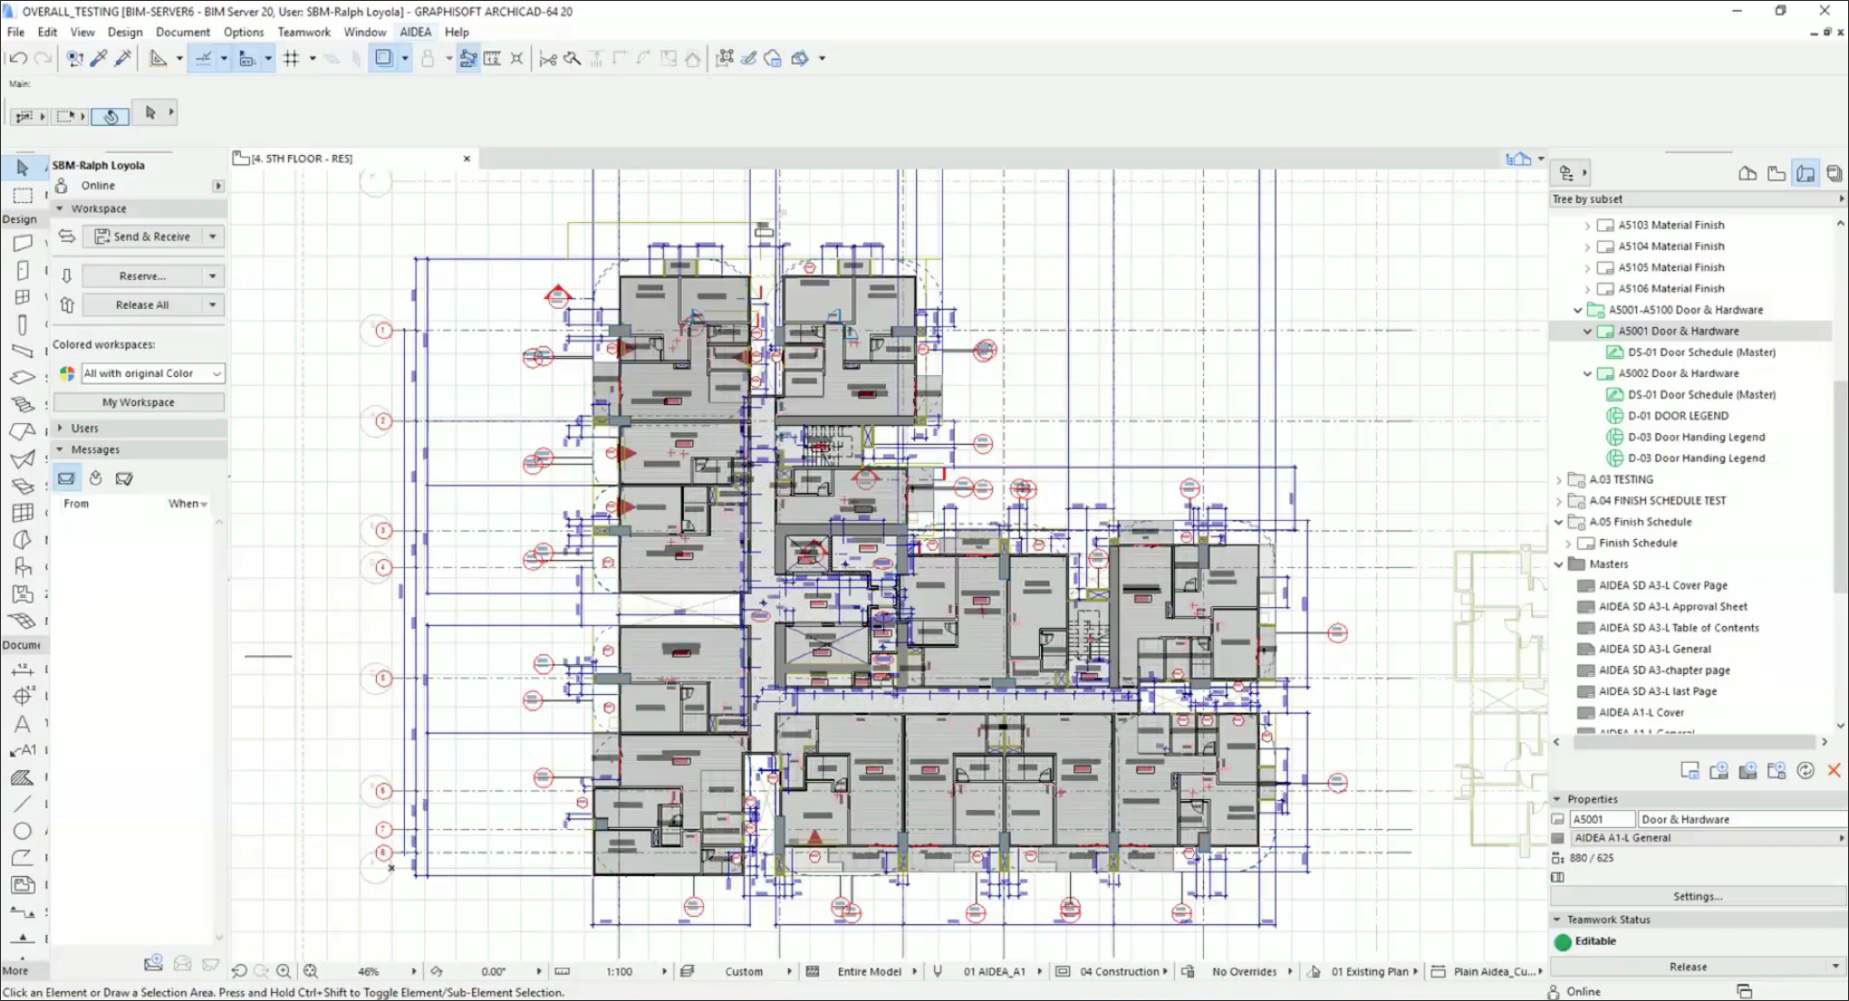Viewport: 1849px width, 1001px height.
Task: Click the My Workspace button
Action: pyautogui.click(x=138, y=402)
